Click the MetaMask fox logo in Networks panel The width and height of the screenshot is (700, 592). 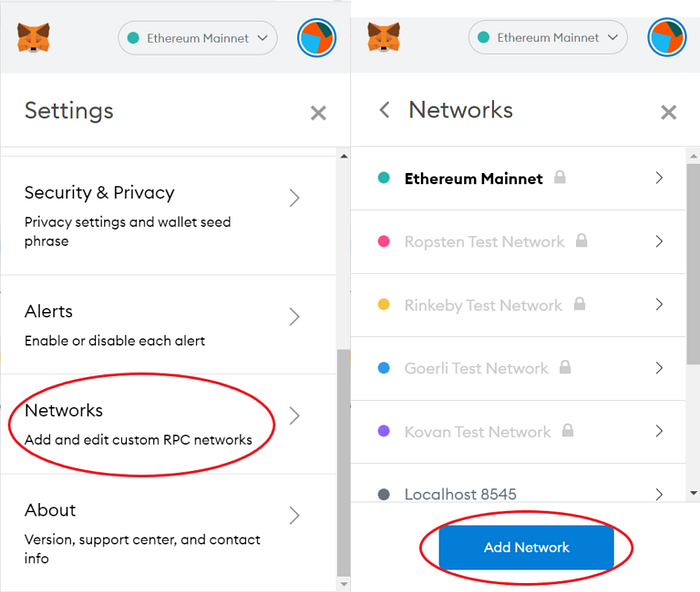384,38
